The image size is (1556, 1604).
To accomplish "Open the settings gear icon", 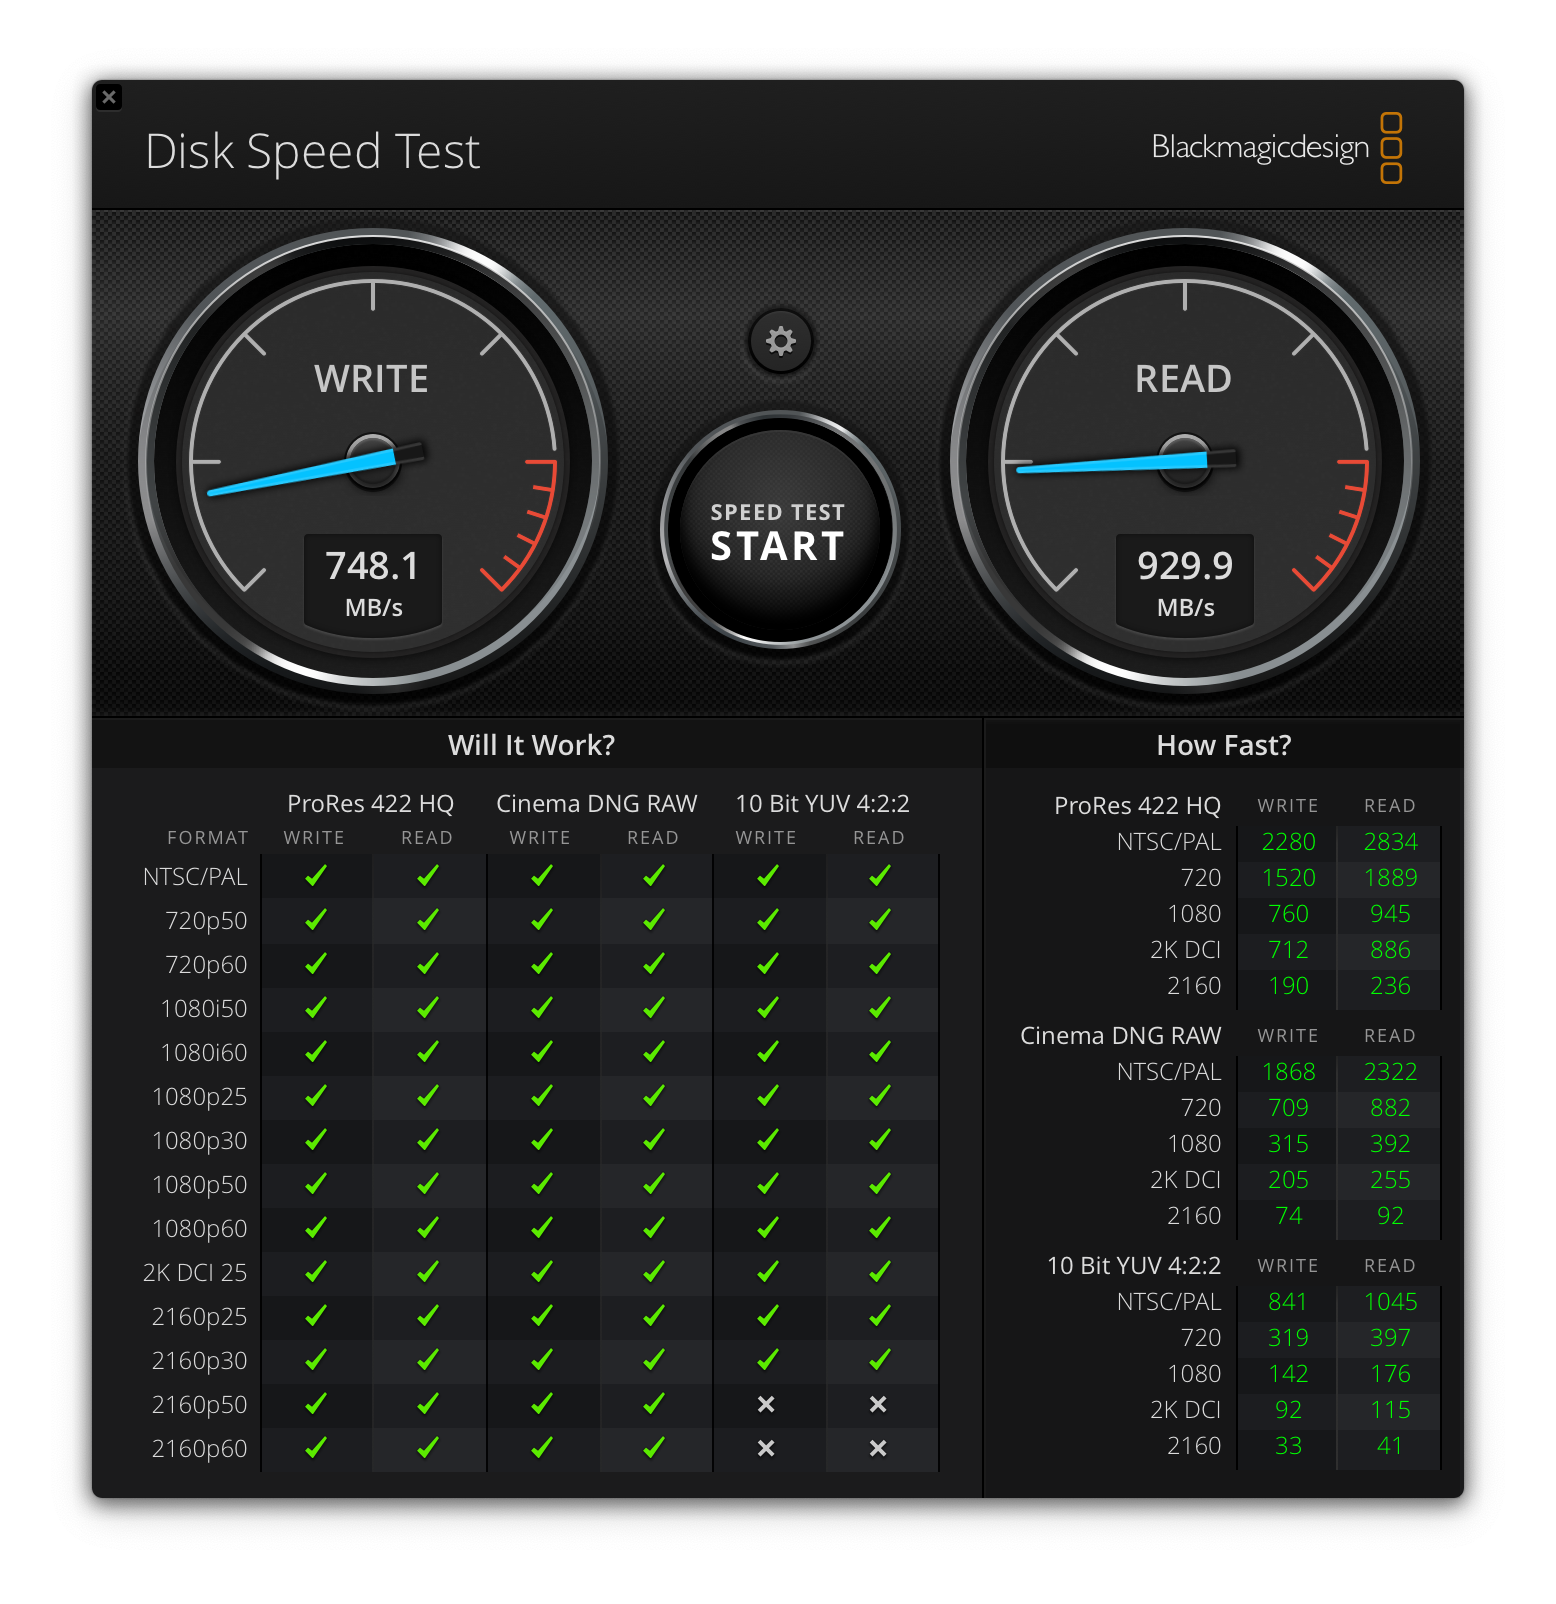I will pos(780,342).
